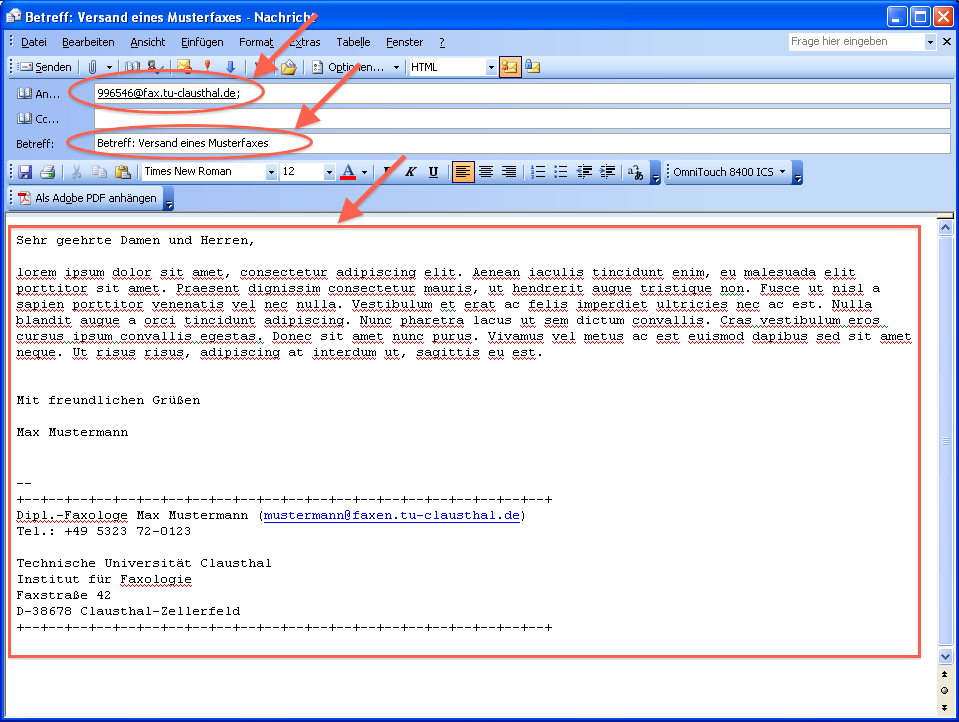
Task: Click the Betreff subject input field
Action: pos(520,143)
